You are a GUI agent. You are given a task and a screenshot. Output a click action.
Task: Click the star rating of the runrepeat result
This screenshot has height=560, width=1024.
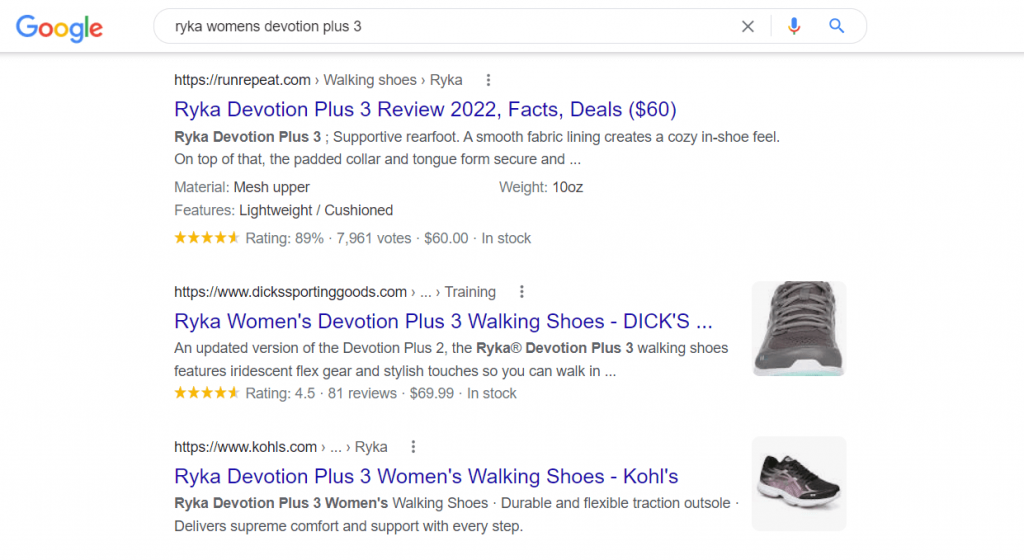click(x=206, y=238)
